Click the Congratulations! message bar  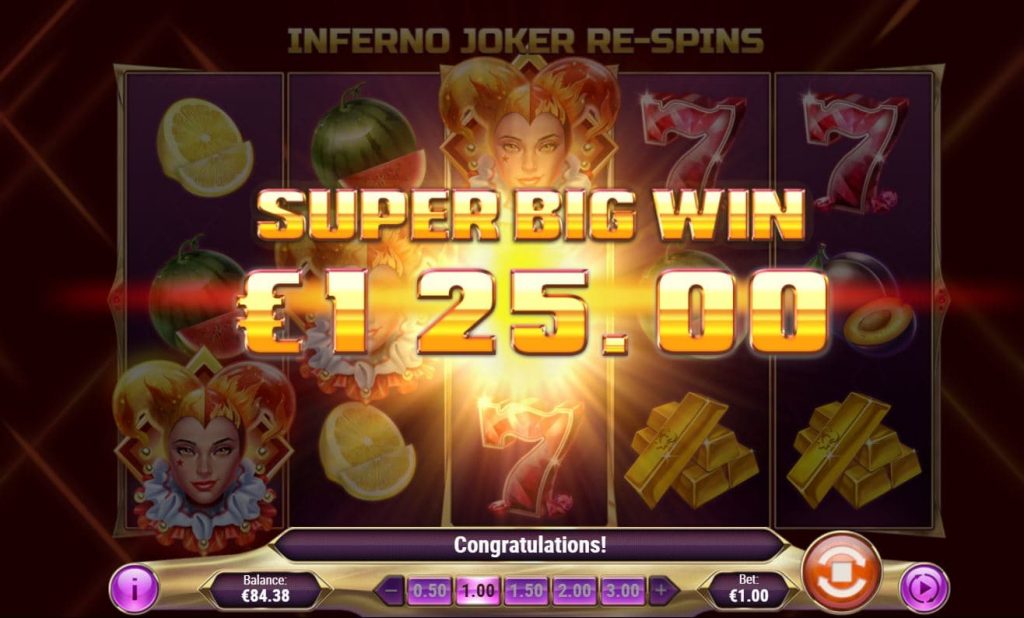(530, 544)
